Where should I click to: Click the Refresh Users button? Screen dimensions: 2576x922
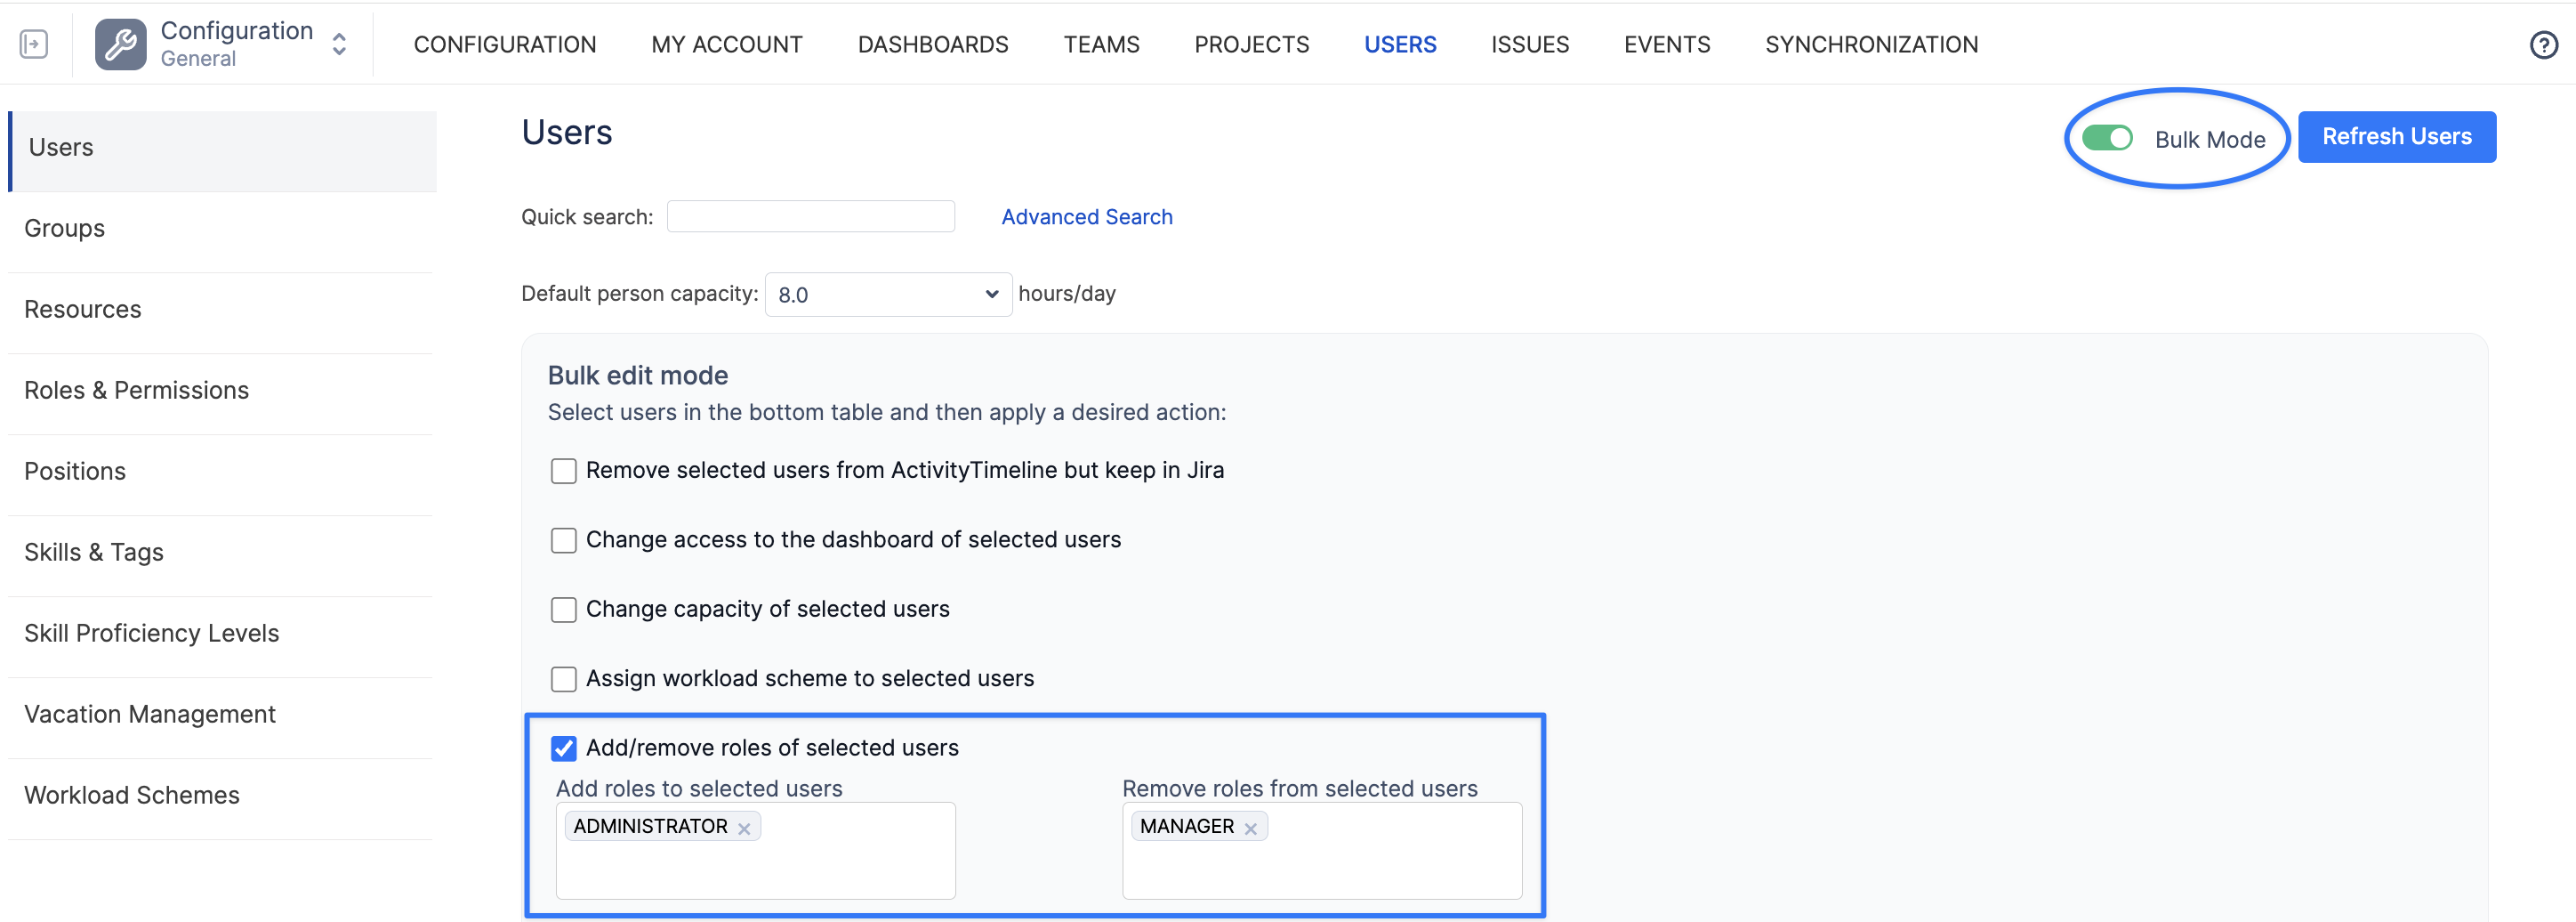pyautogui.click(x=2396, y=137)
